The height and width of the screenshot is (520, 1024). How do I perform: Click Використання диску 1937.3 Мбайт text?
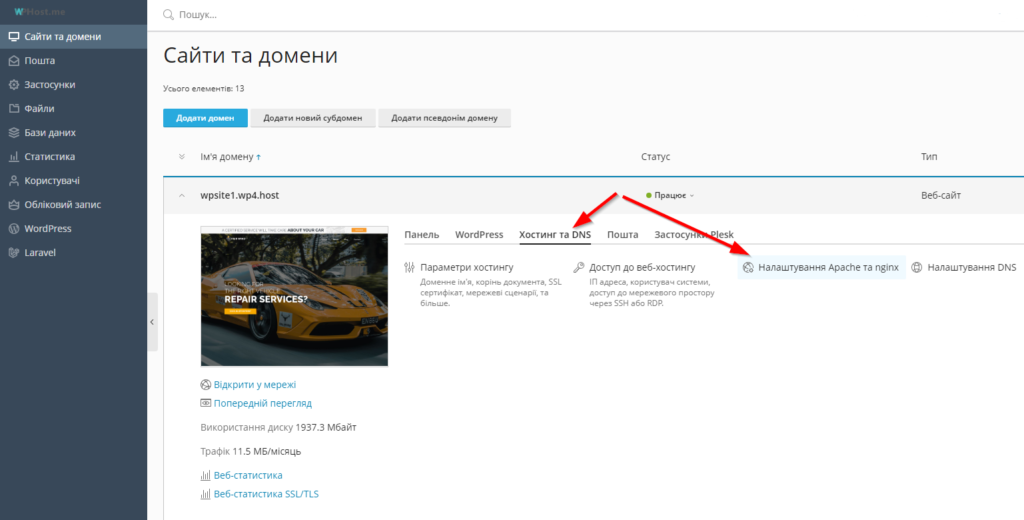(278, 427)
